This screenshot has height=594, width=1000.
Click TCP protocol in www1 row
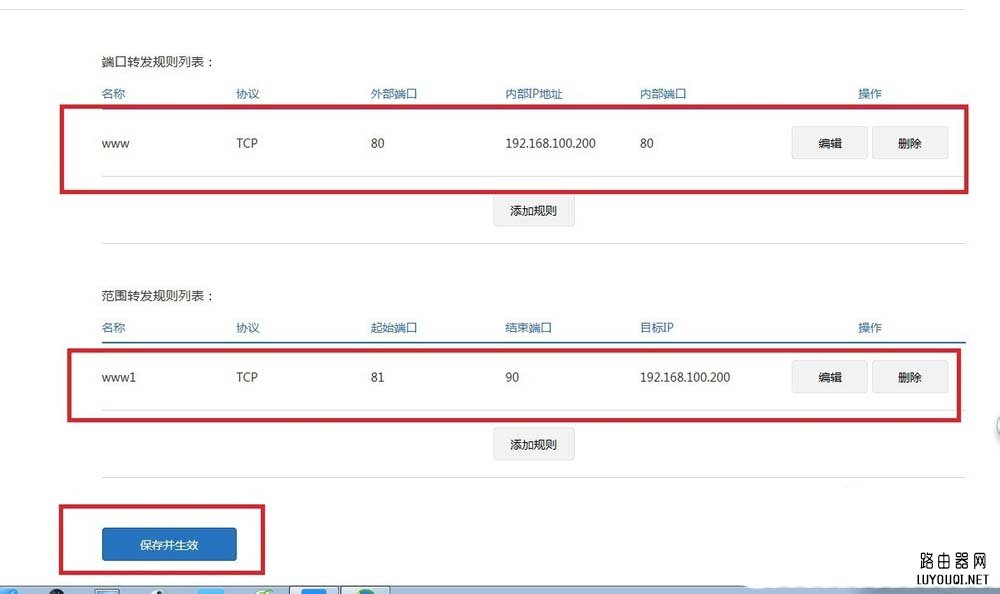click(x=247, y=377)
